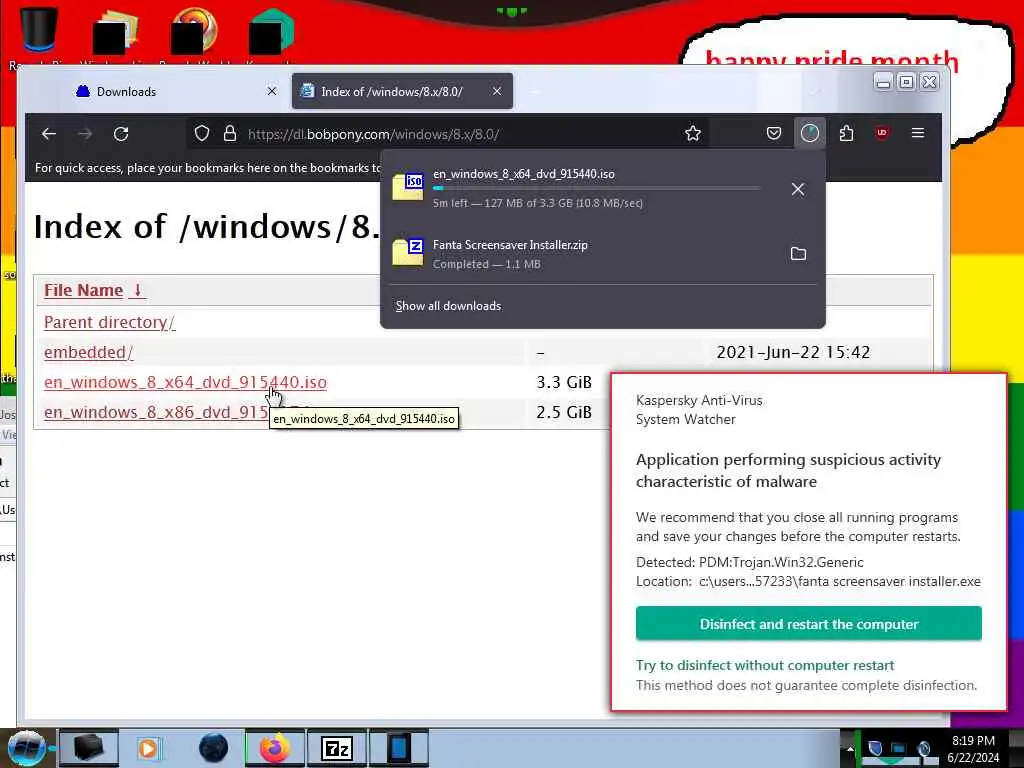
Task: Close the Index of /windows/8.x/8.0/ tab
Action: point(497,91)
